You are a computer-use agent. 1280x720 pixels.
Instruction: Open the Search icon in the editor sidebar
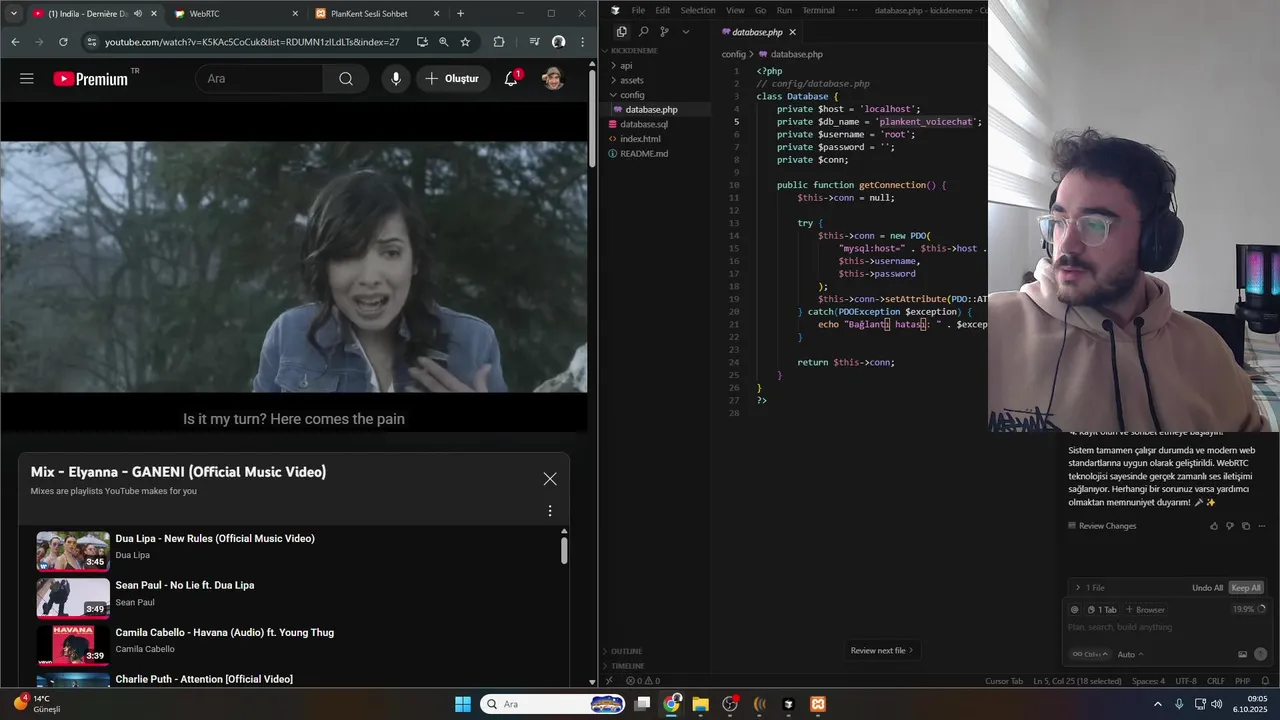[643, 32]
